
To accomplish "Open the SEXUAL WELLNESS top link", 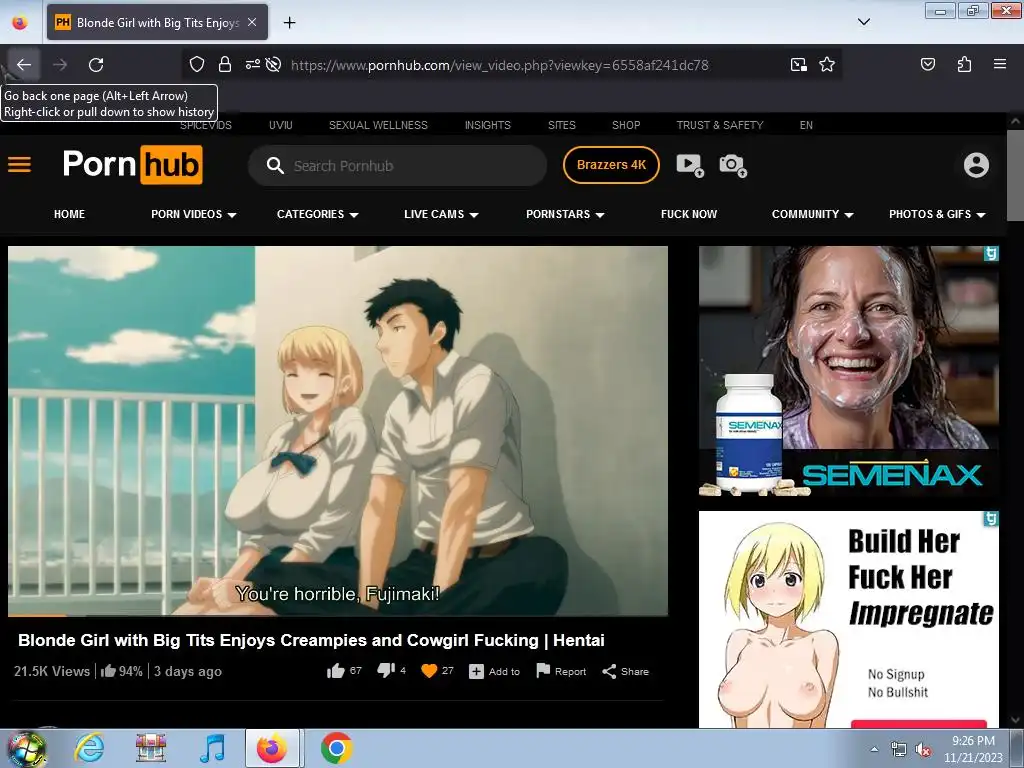I will (378, 125).
